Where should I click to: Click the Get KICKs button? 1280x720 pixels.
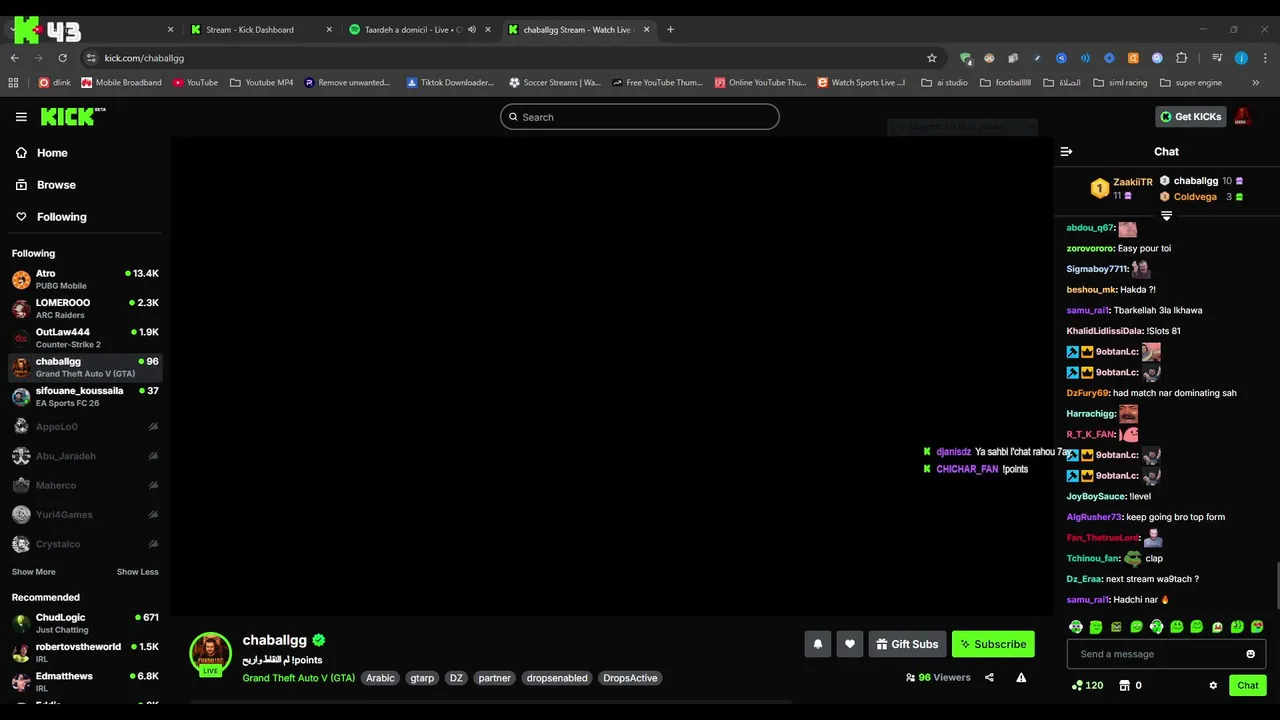[1190, 117]
